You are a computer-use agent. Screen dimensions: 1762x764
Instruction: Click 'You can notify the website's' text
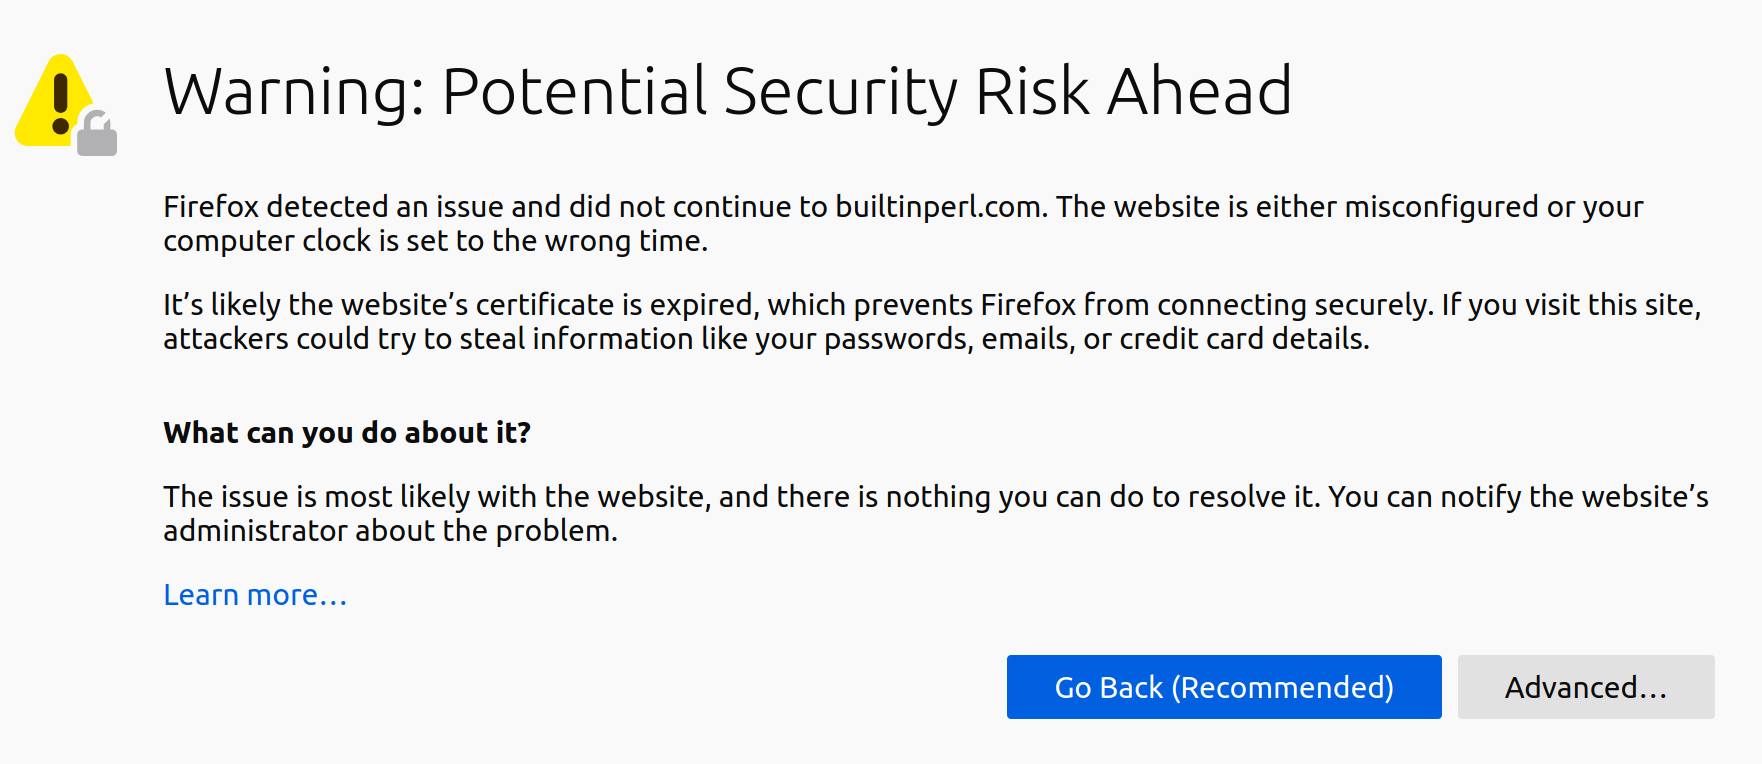click(1518, 497)
